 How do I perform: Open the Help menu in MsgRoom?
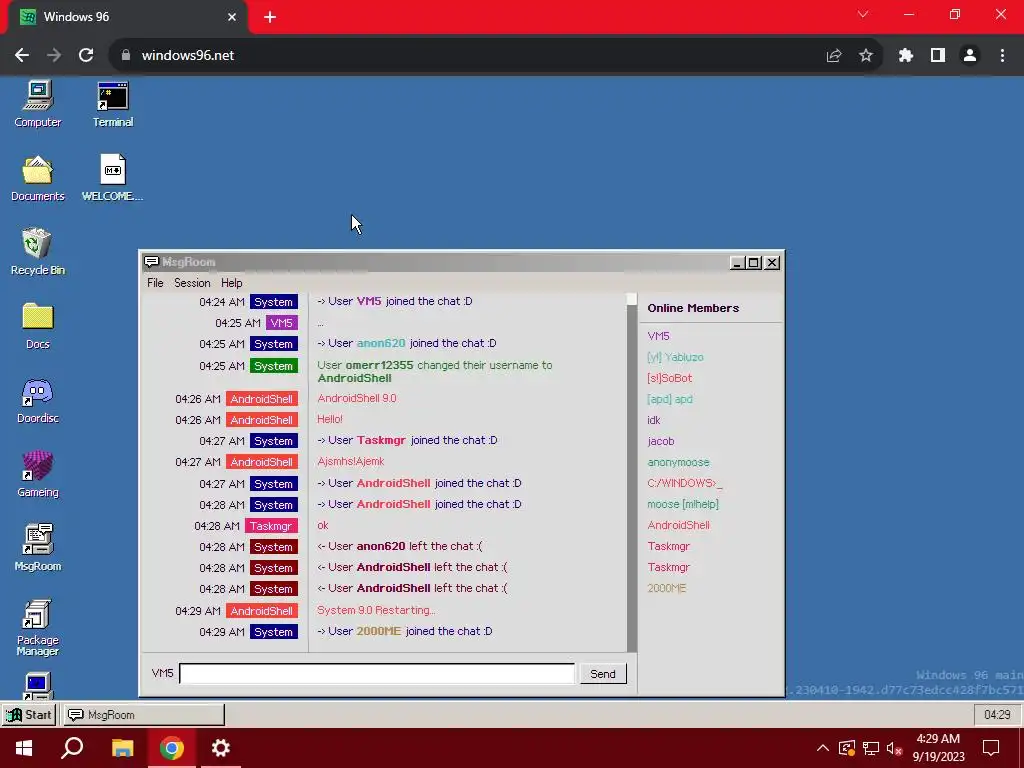tap(231, 283)
